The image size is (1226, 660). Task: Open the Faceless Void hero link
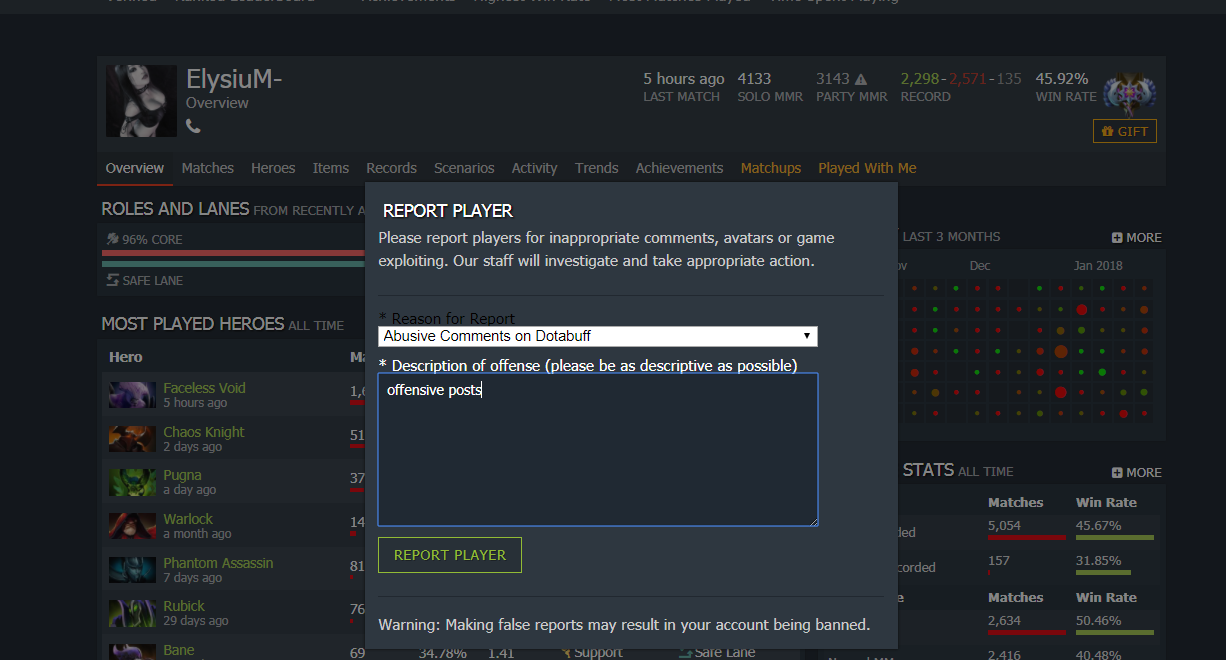coord(204,388)
